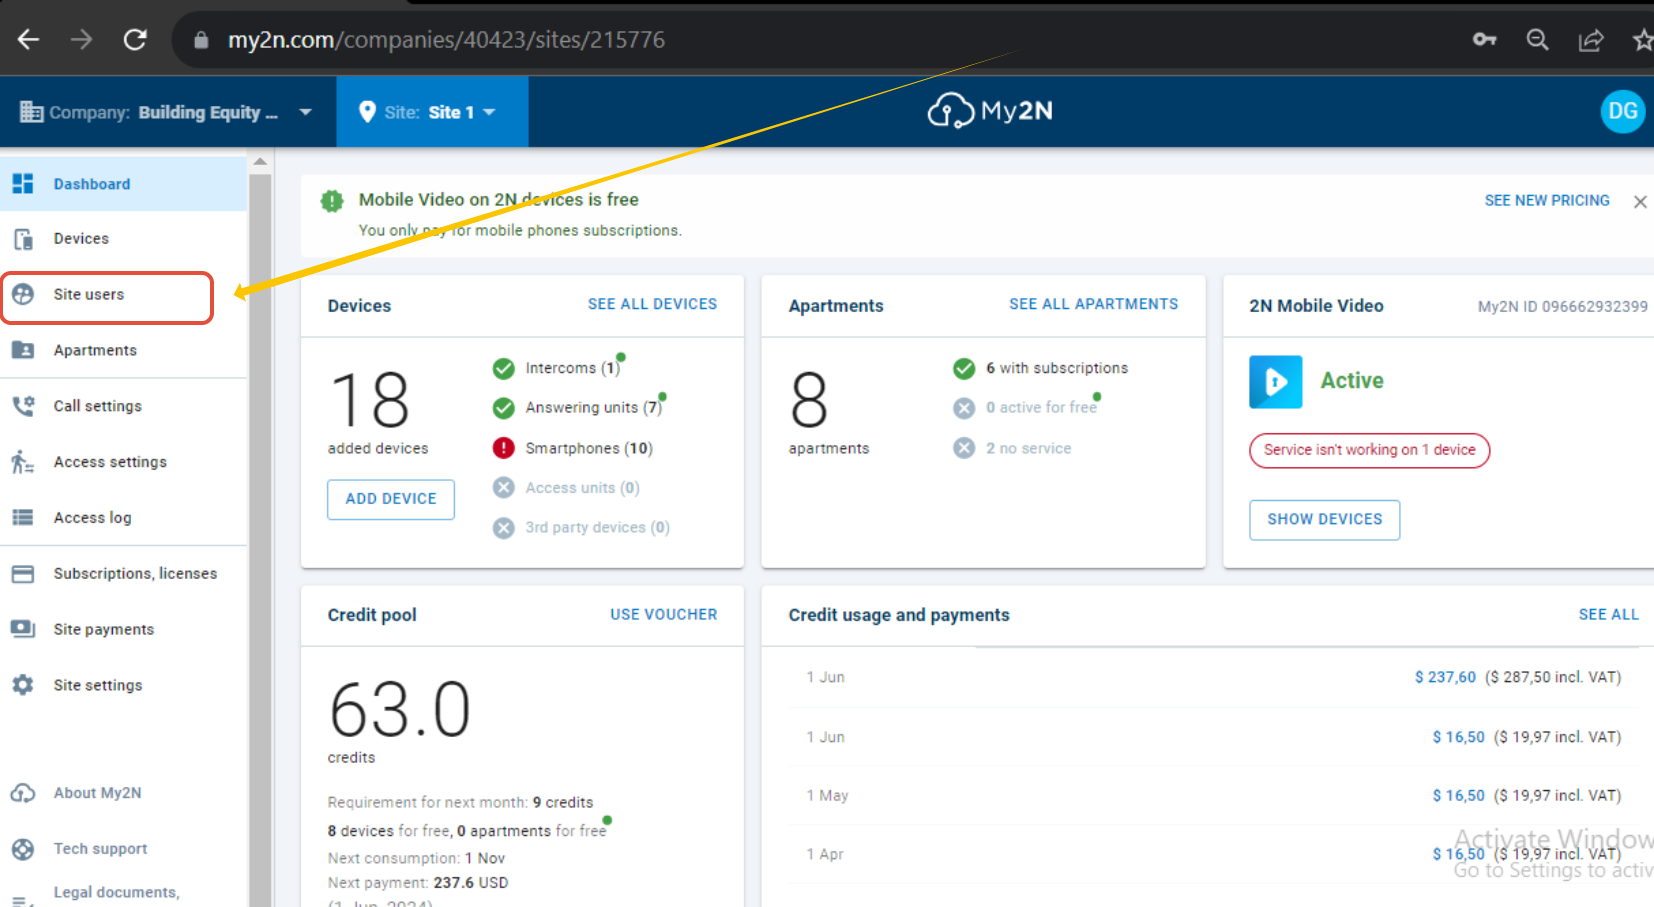Viewport: 1654px width, 907px height.
Task: Open Apartments in the sidebar
Action: [123, 350]
